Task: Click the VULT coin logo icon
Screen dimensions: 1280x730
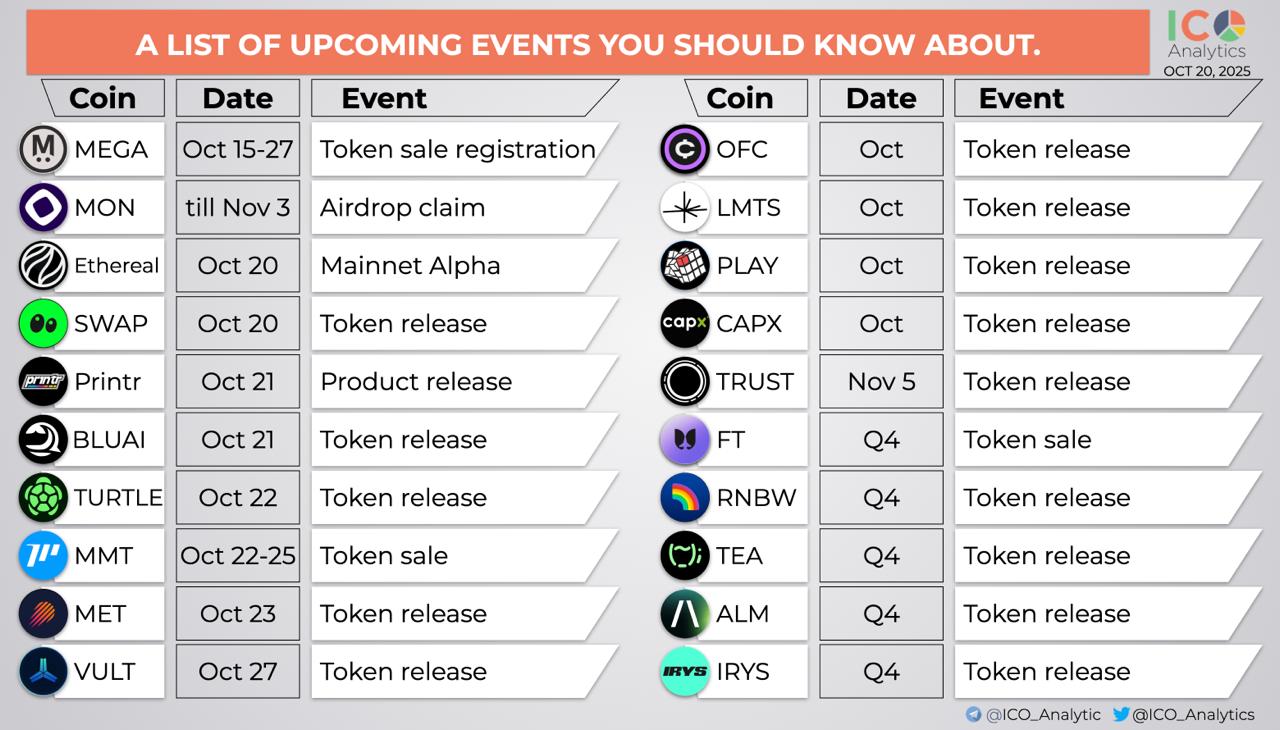Action: pos(43,672)
